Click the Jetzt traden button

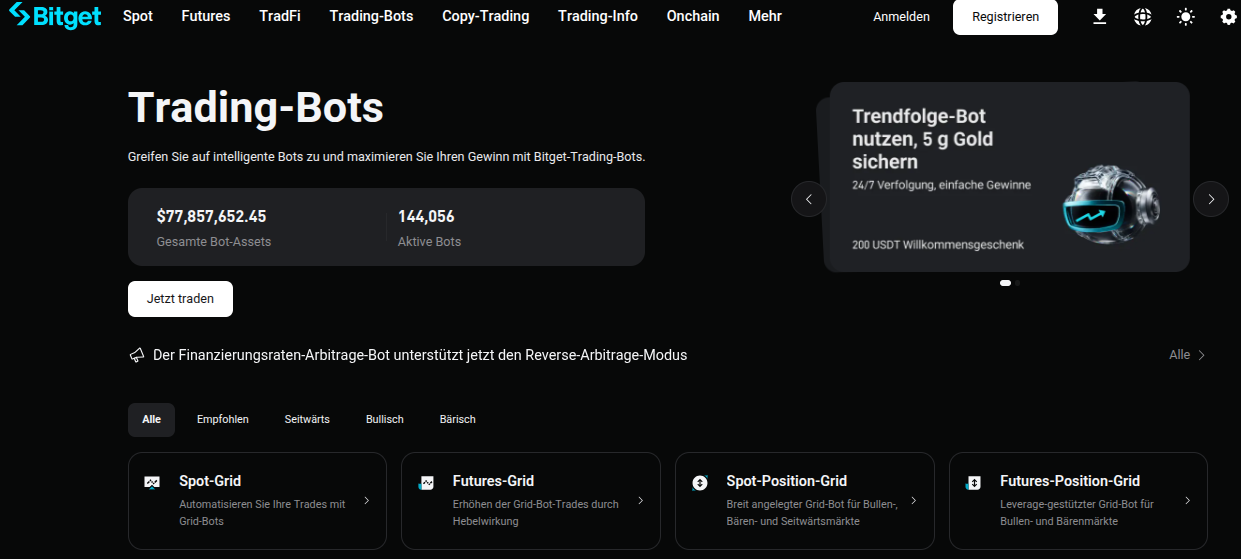coord(180,299)
